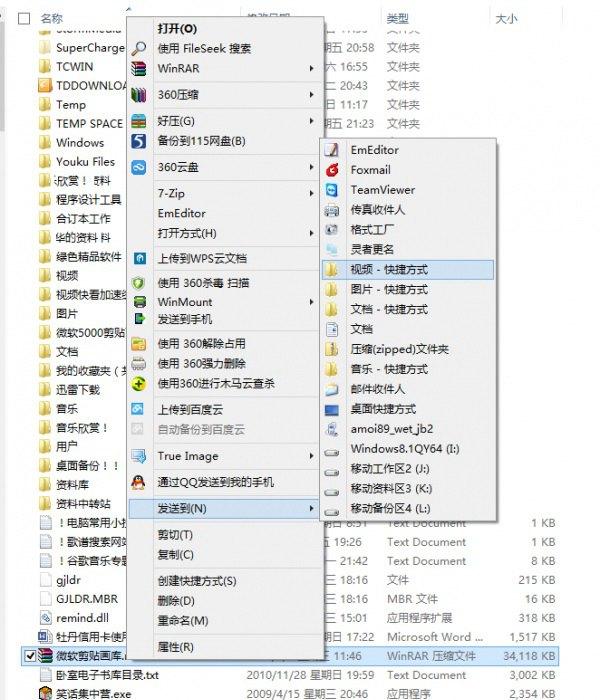The width and height of the screenshot is (600, 700).
Task: Click the 360压缩 icon
Action: [138, 95]
